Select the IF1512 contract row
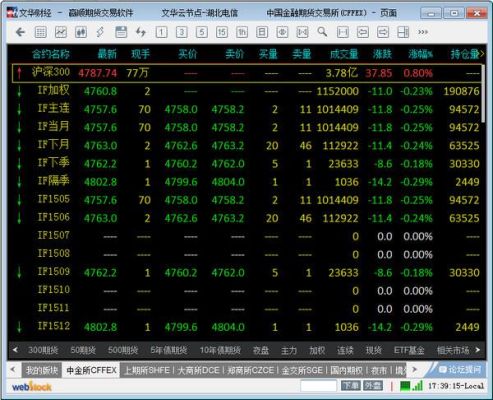Image resolution: width=493 pixels, height=400 pixels. coord(247,327)
